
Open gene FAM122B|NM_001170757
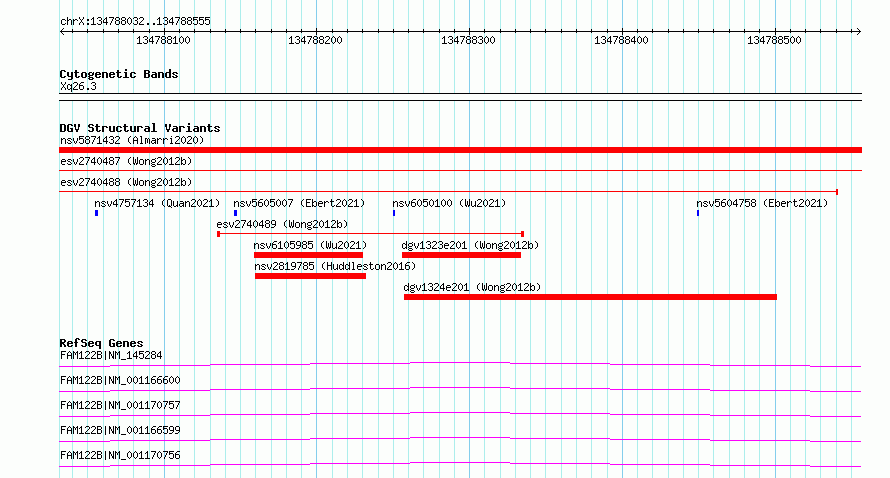(120, 405)
